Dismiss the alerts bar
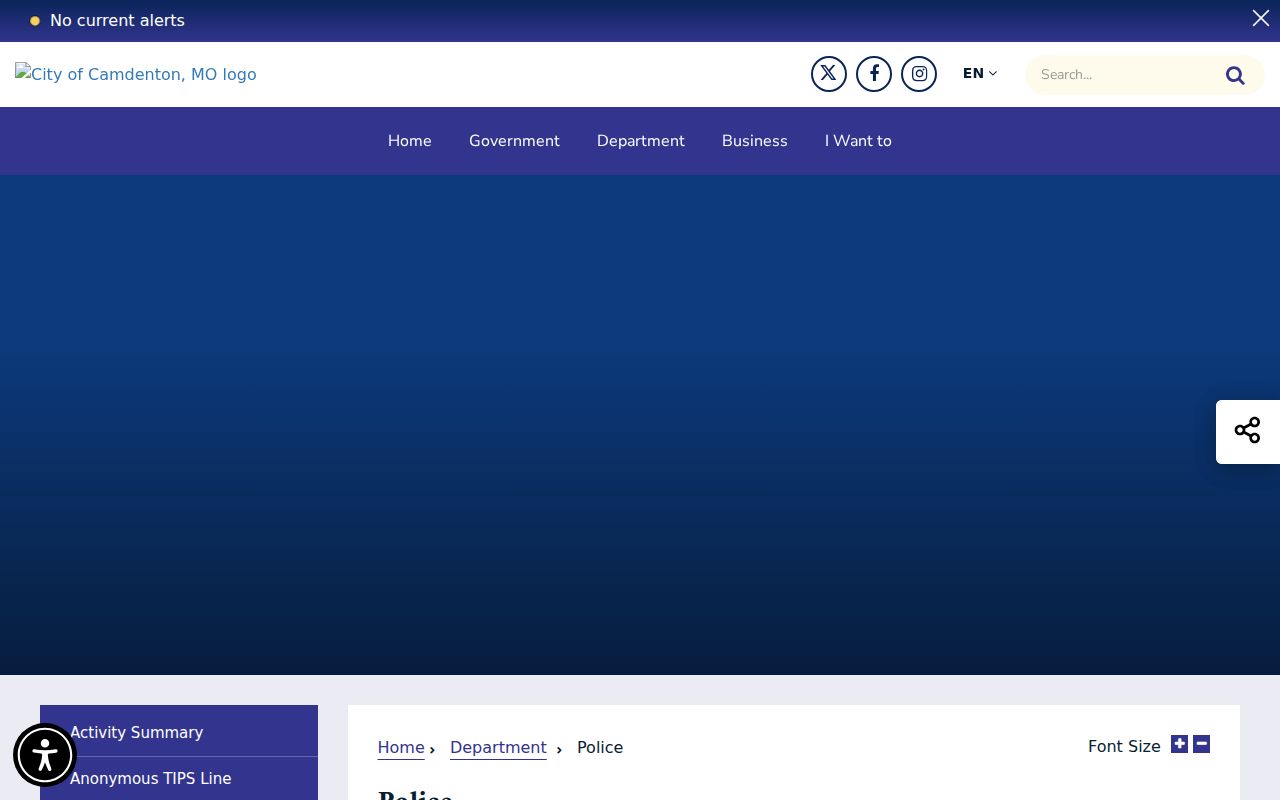The width and height of the screenshot is (1280, 800). pos(1261,18)
